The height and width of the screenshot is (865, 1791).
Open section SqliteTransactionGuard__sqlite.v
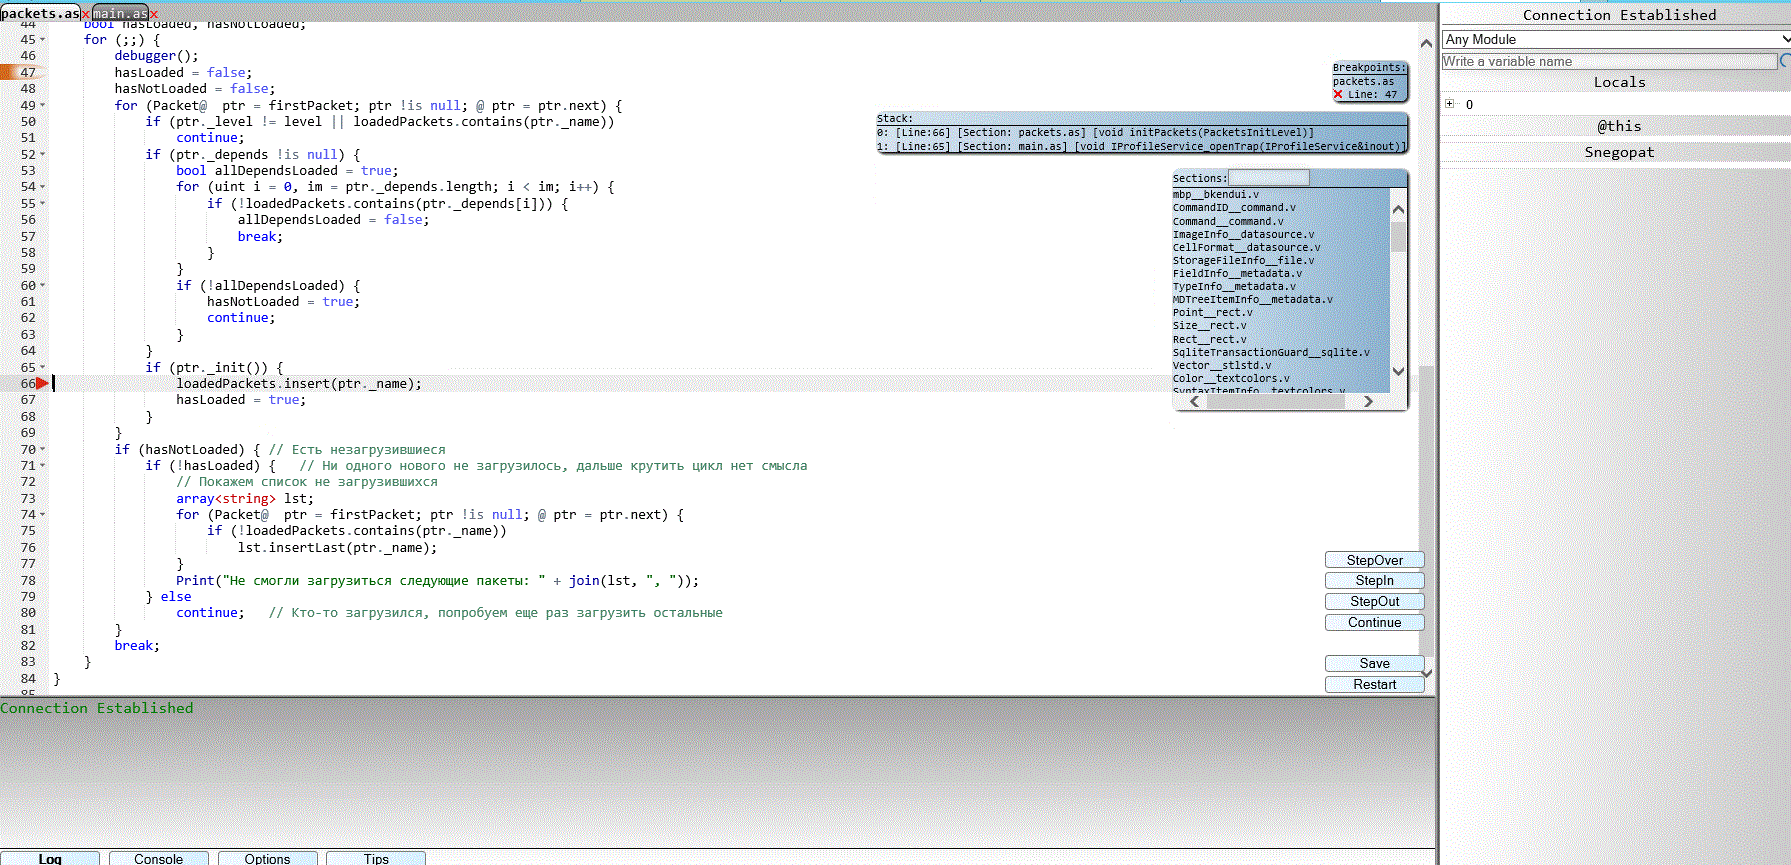point(1271,352)
